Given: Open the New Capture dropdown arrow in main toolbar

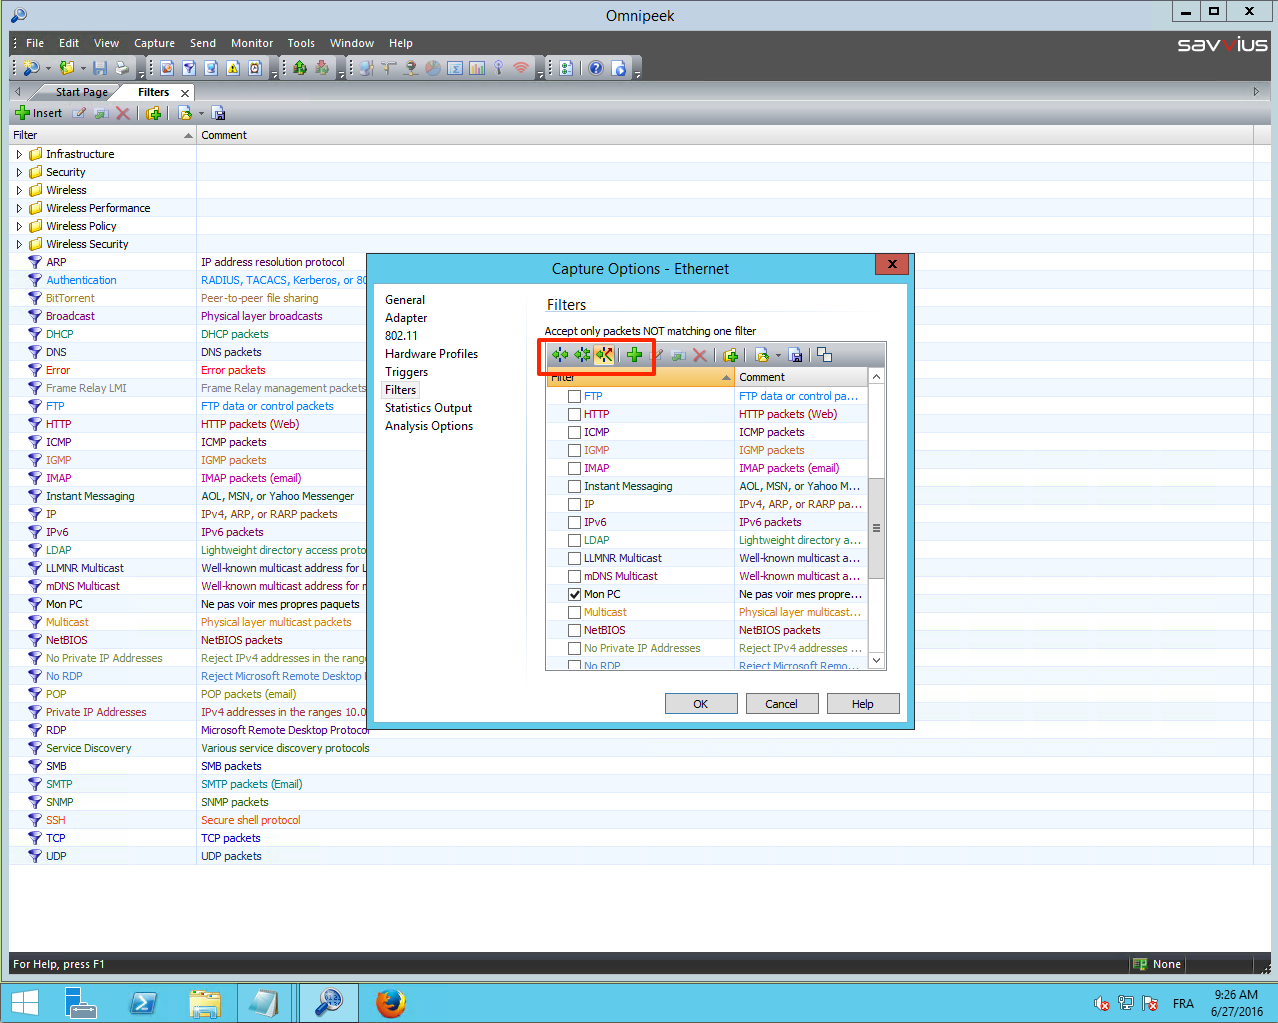Looking at the screenshot, I should [48, 68].
